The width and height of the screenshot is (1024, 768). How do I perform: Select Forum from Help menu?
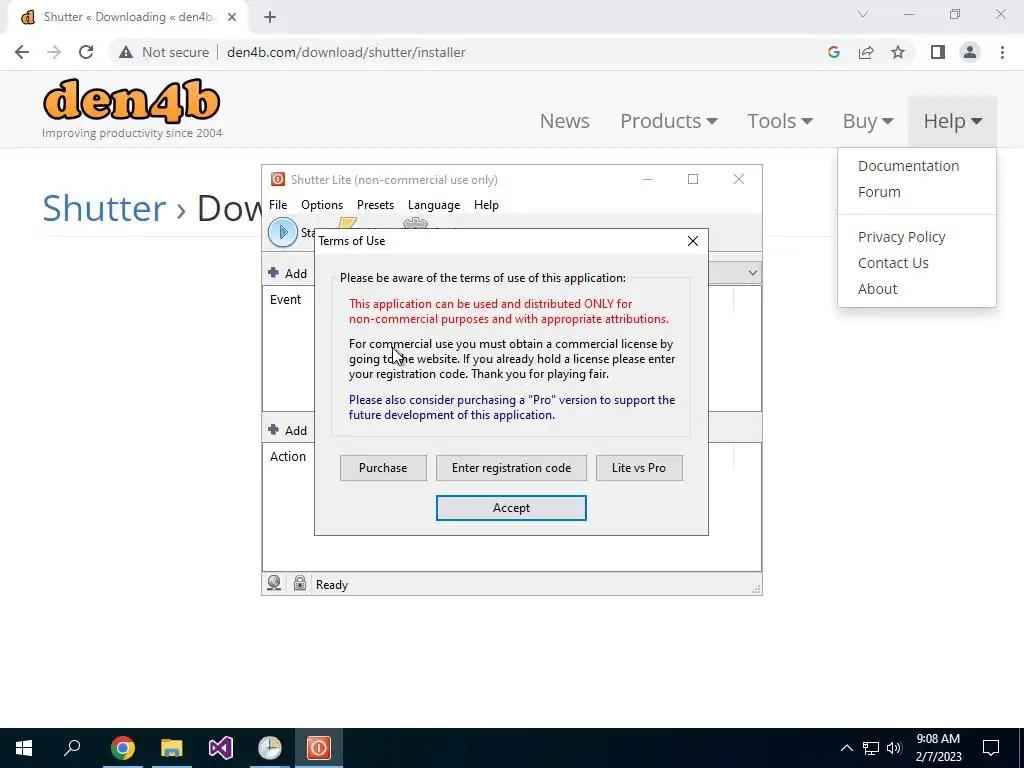point(879,192)
